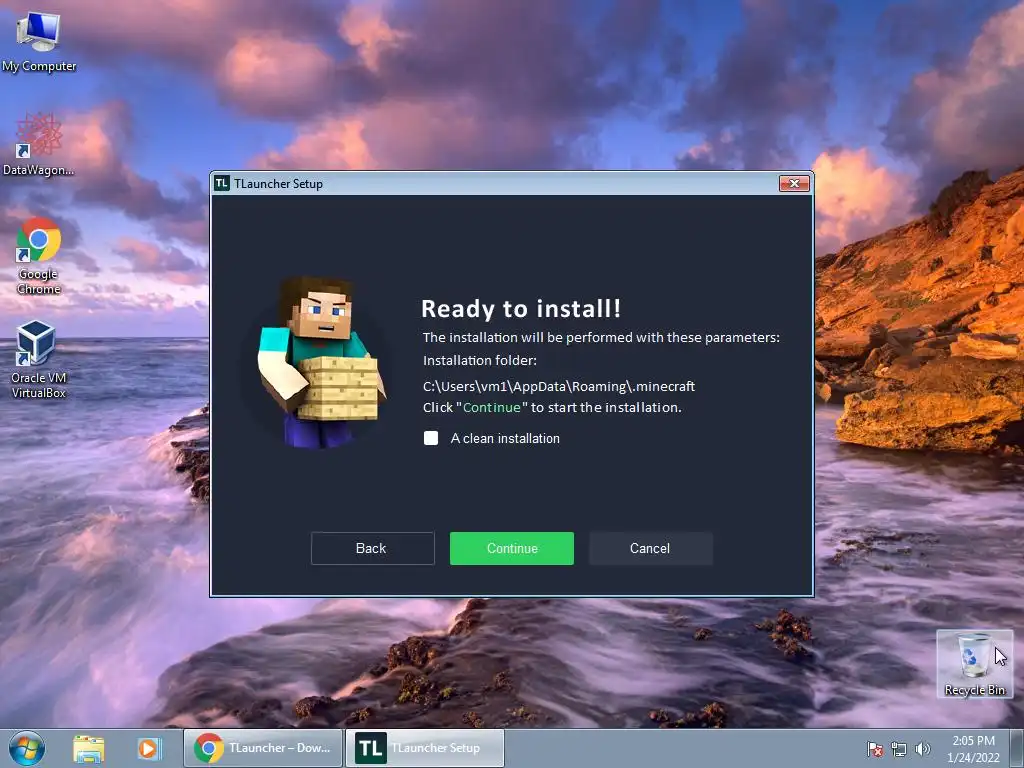The height and width of the screenshot is (768, 1024).
Task: Click the green Continue button
Action: coord(511,548)
